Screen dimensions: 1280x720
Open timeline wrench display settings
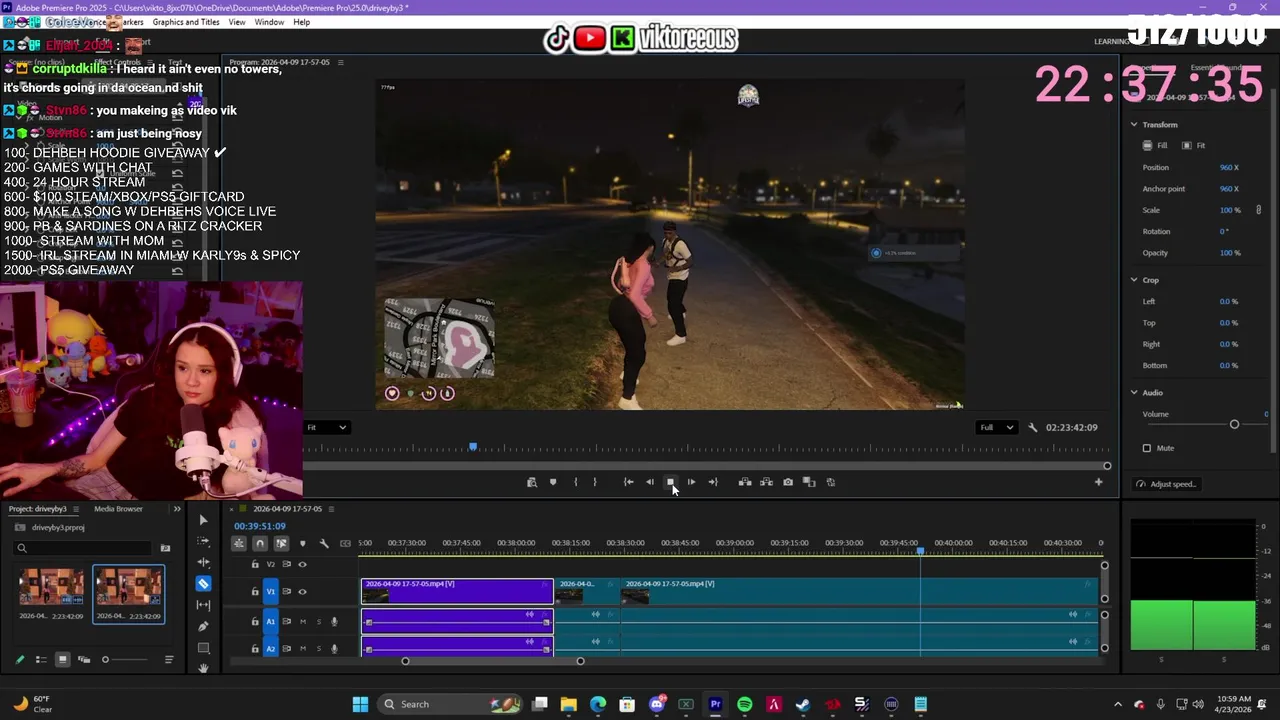click(x=323, y=543)
